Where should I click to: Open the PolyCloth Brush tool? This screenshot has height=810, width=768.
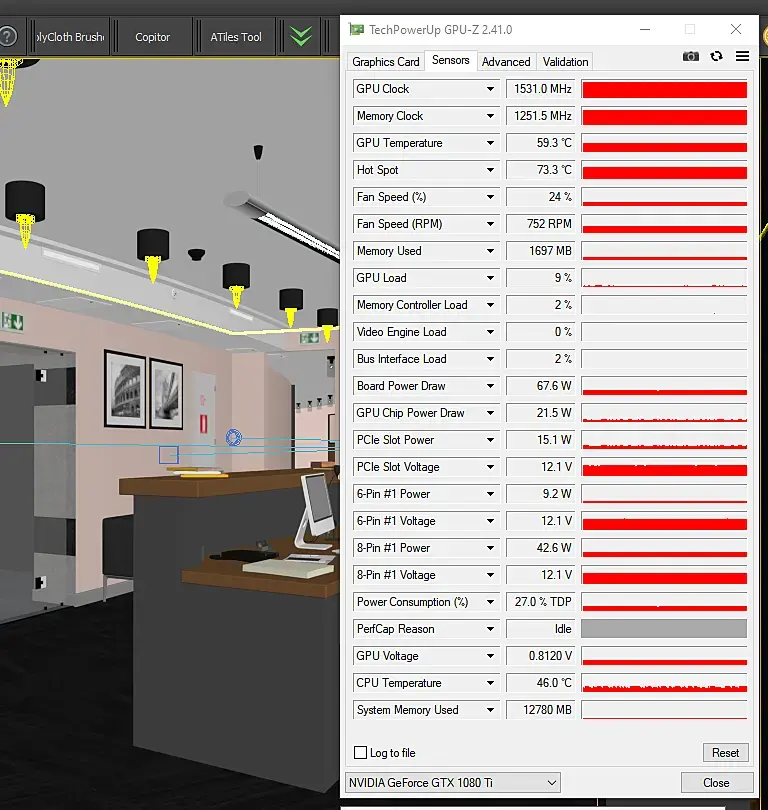click(70, 37)
